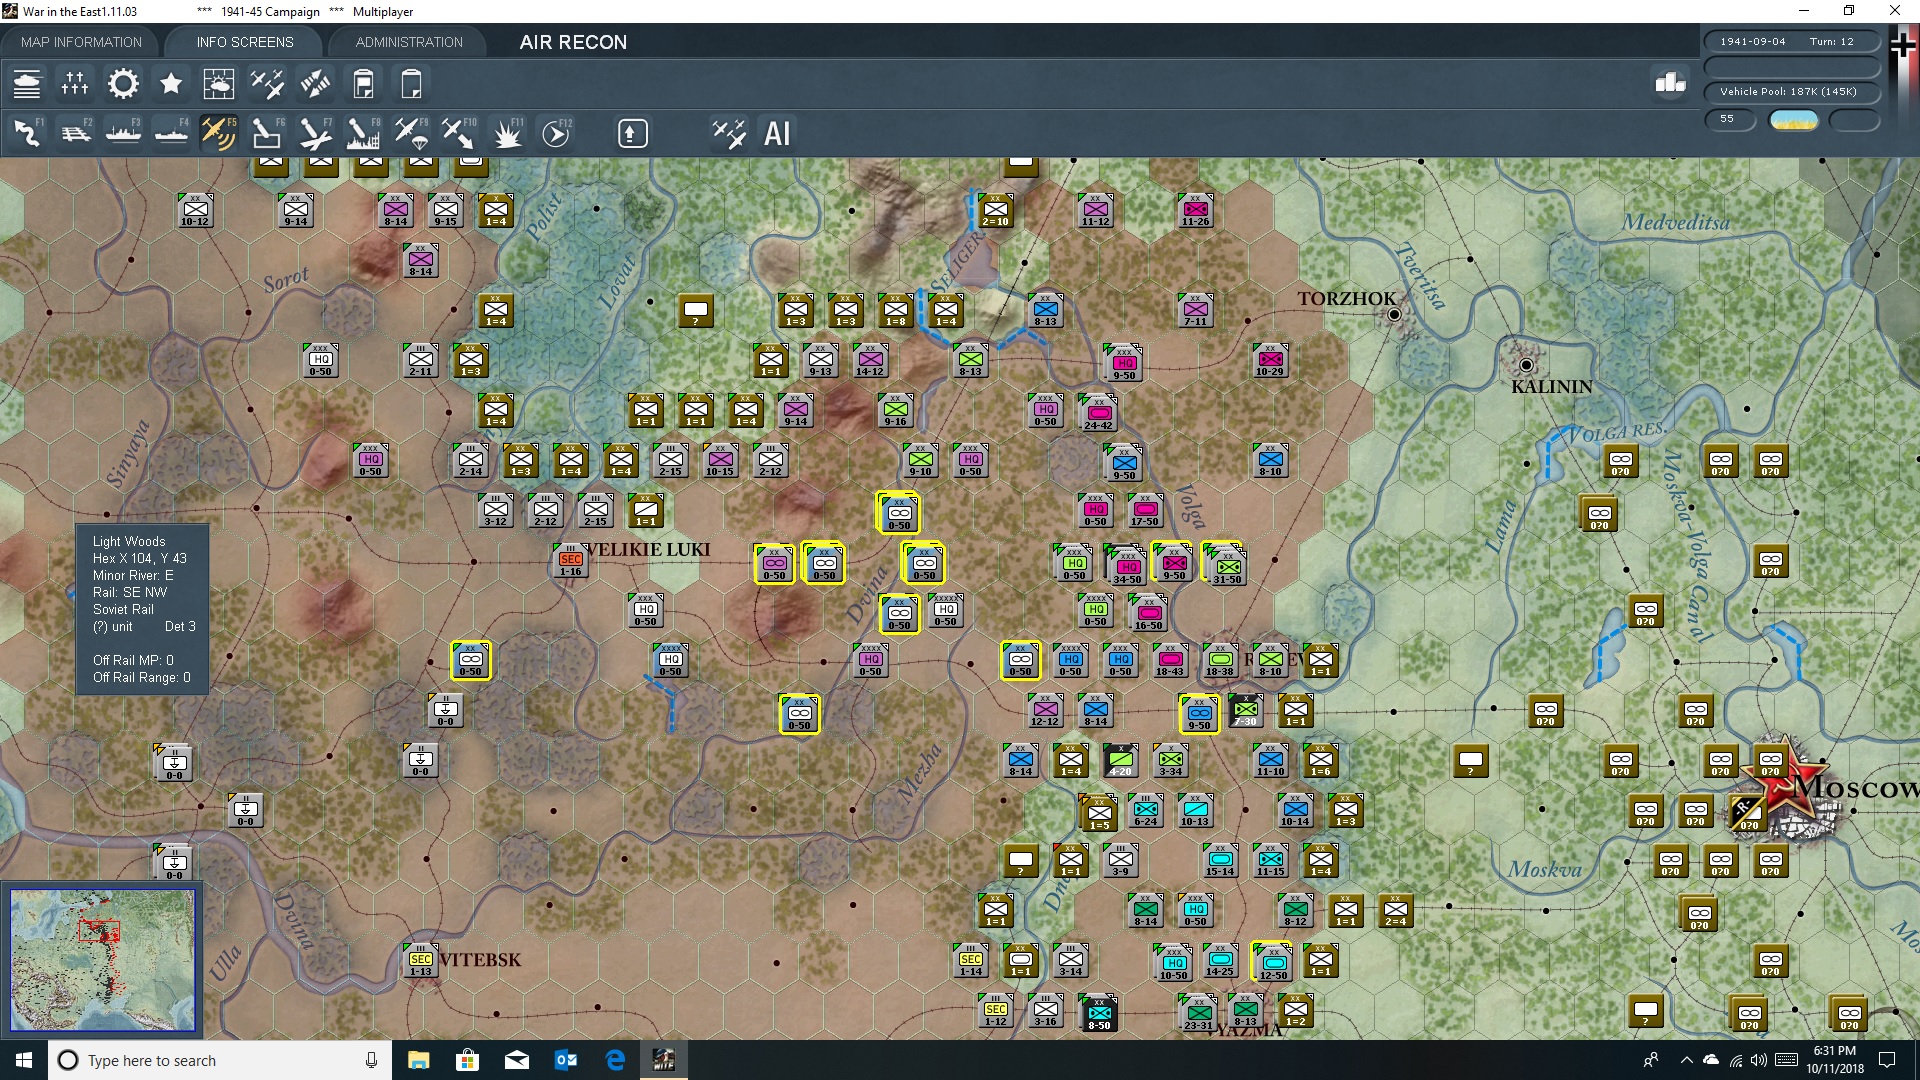
Task: Select the F7 bomb airfield mode
Action: (315, 133)
